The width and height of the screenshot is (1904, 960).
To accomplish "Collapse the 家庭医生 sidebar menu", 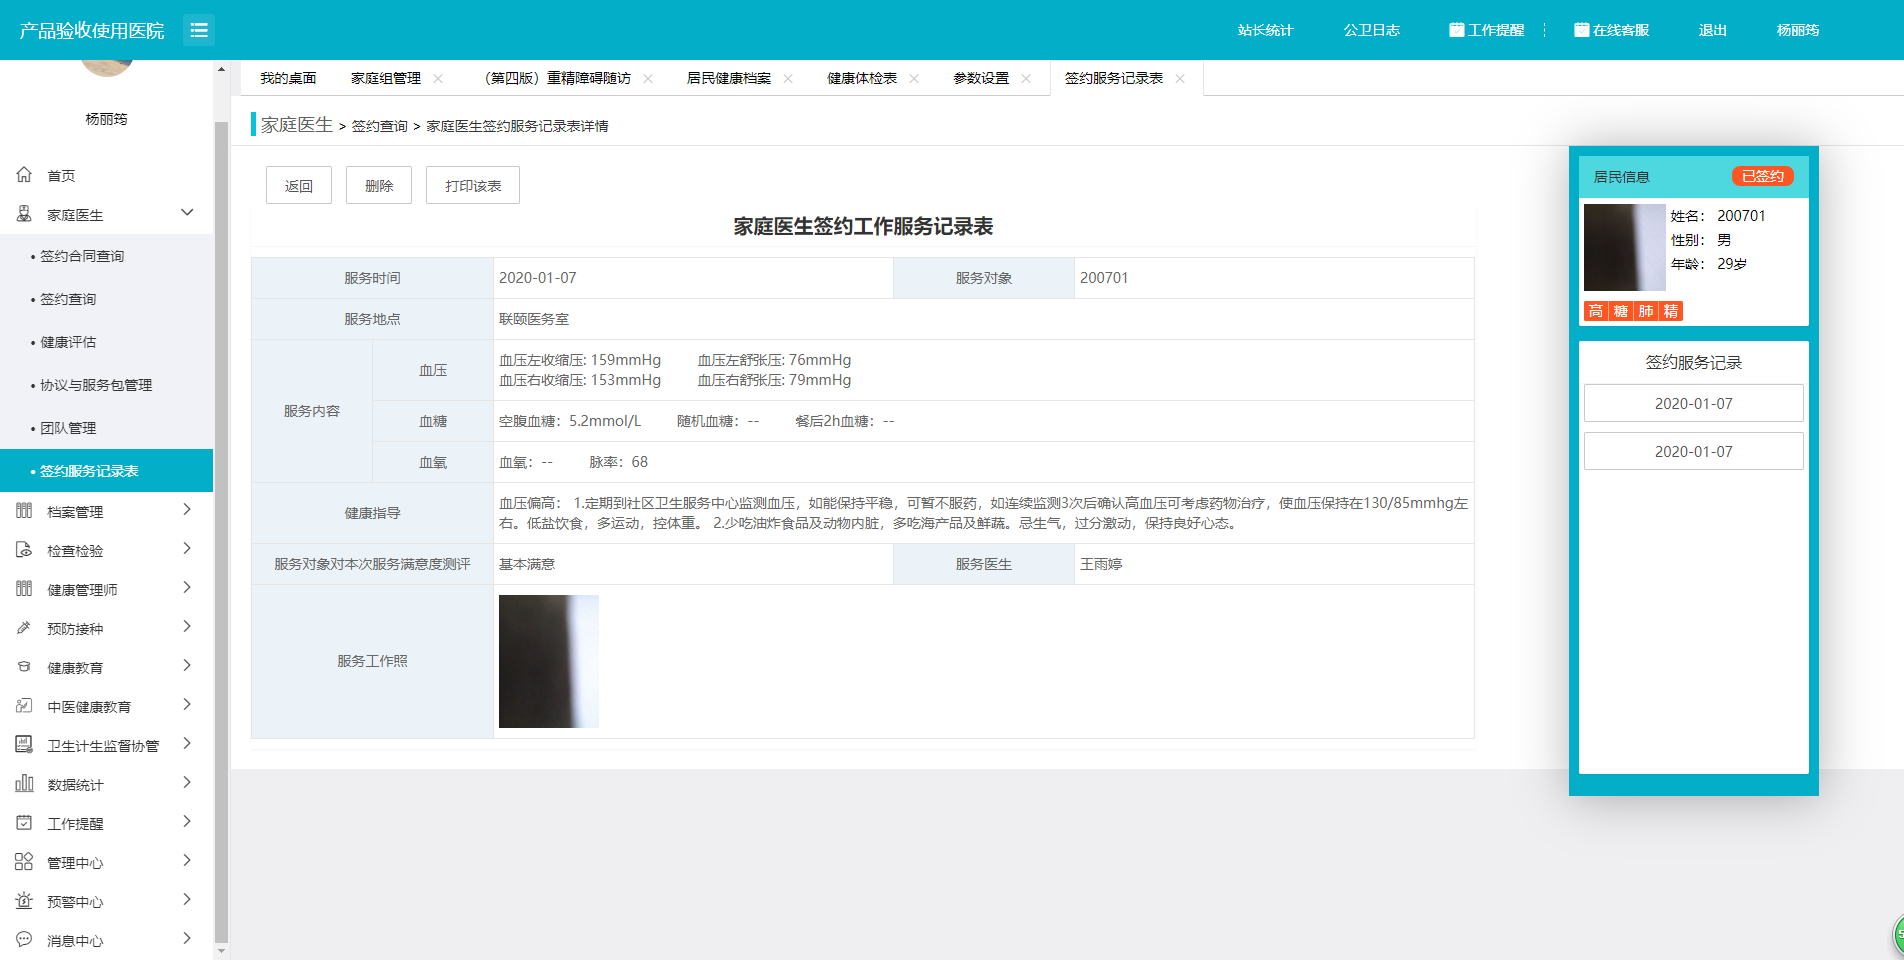I will coord(187,213).
